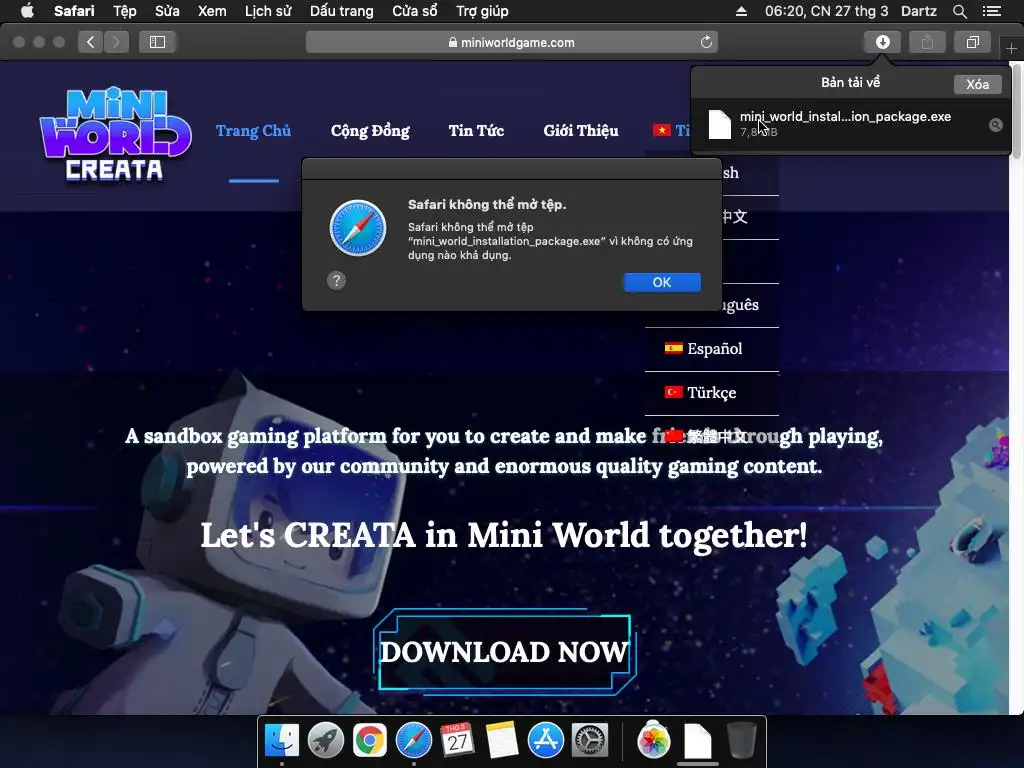The height and width of the screenshot is (768, 1024).
Task: Dismiss the dialog with OK
Action: pos(662,282)
